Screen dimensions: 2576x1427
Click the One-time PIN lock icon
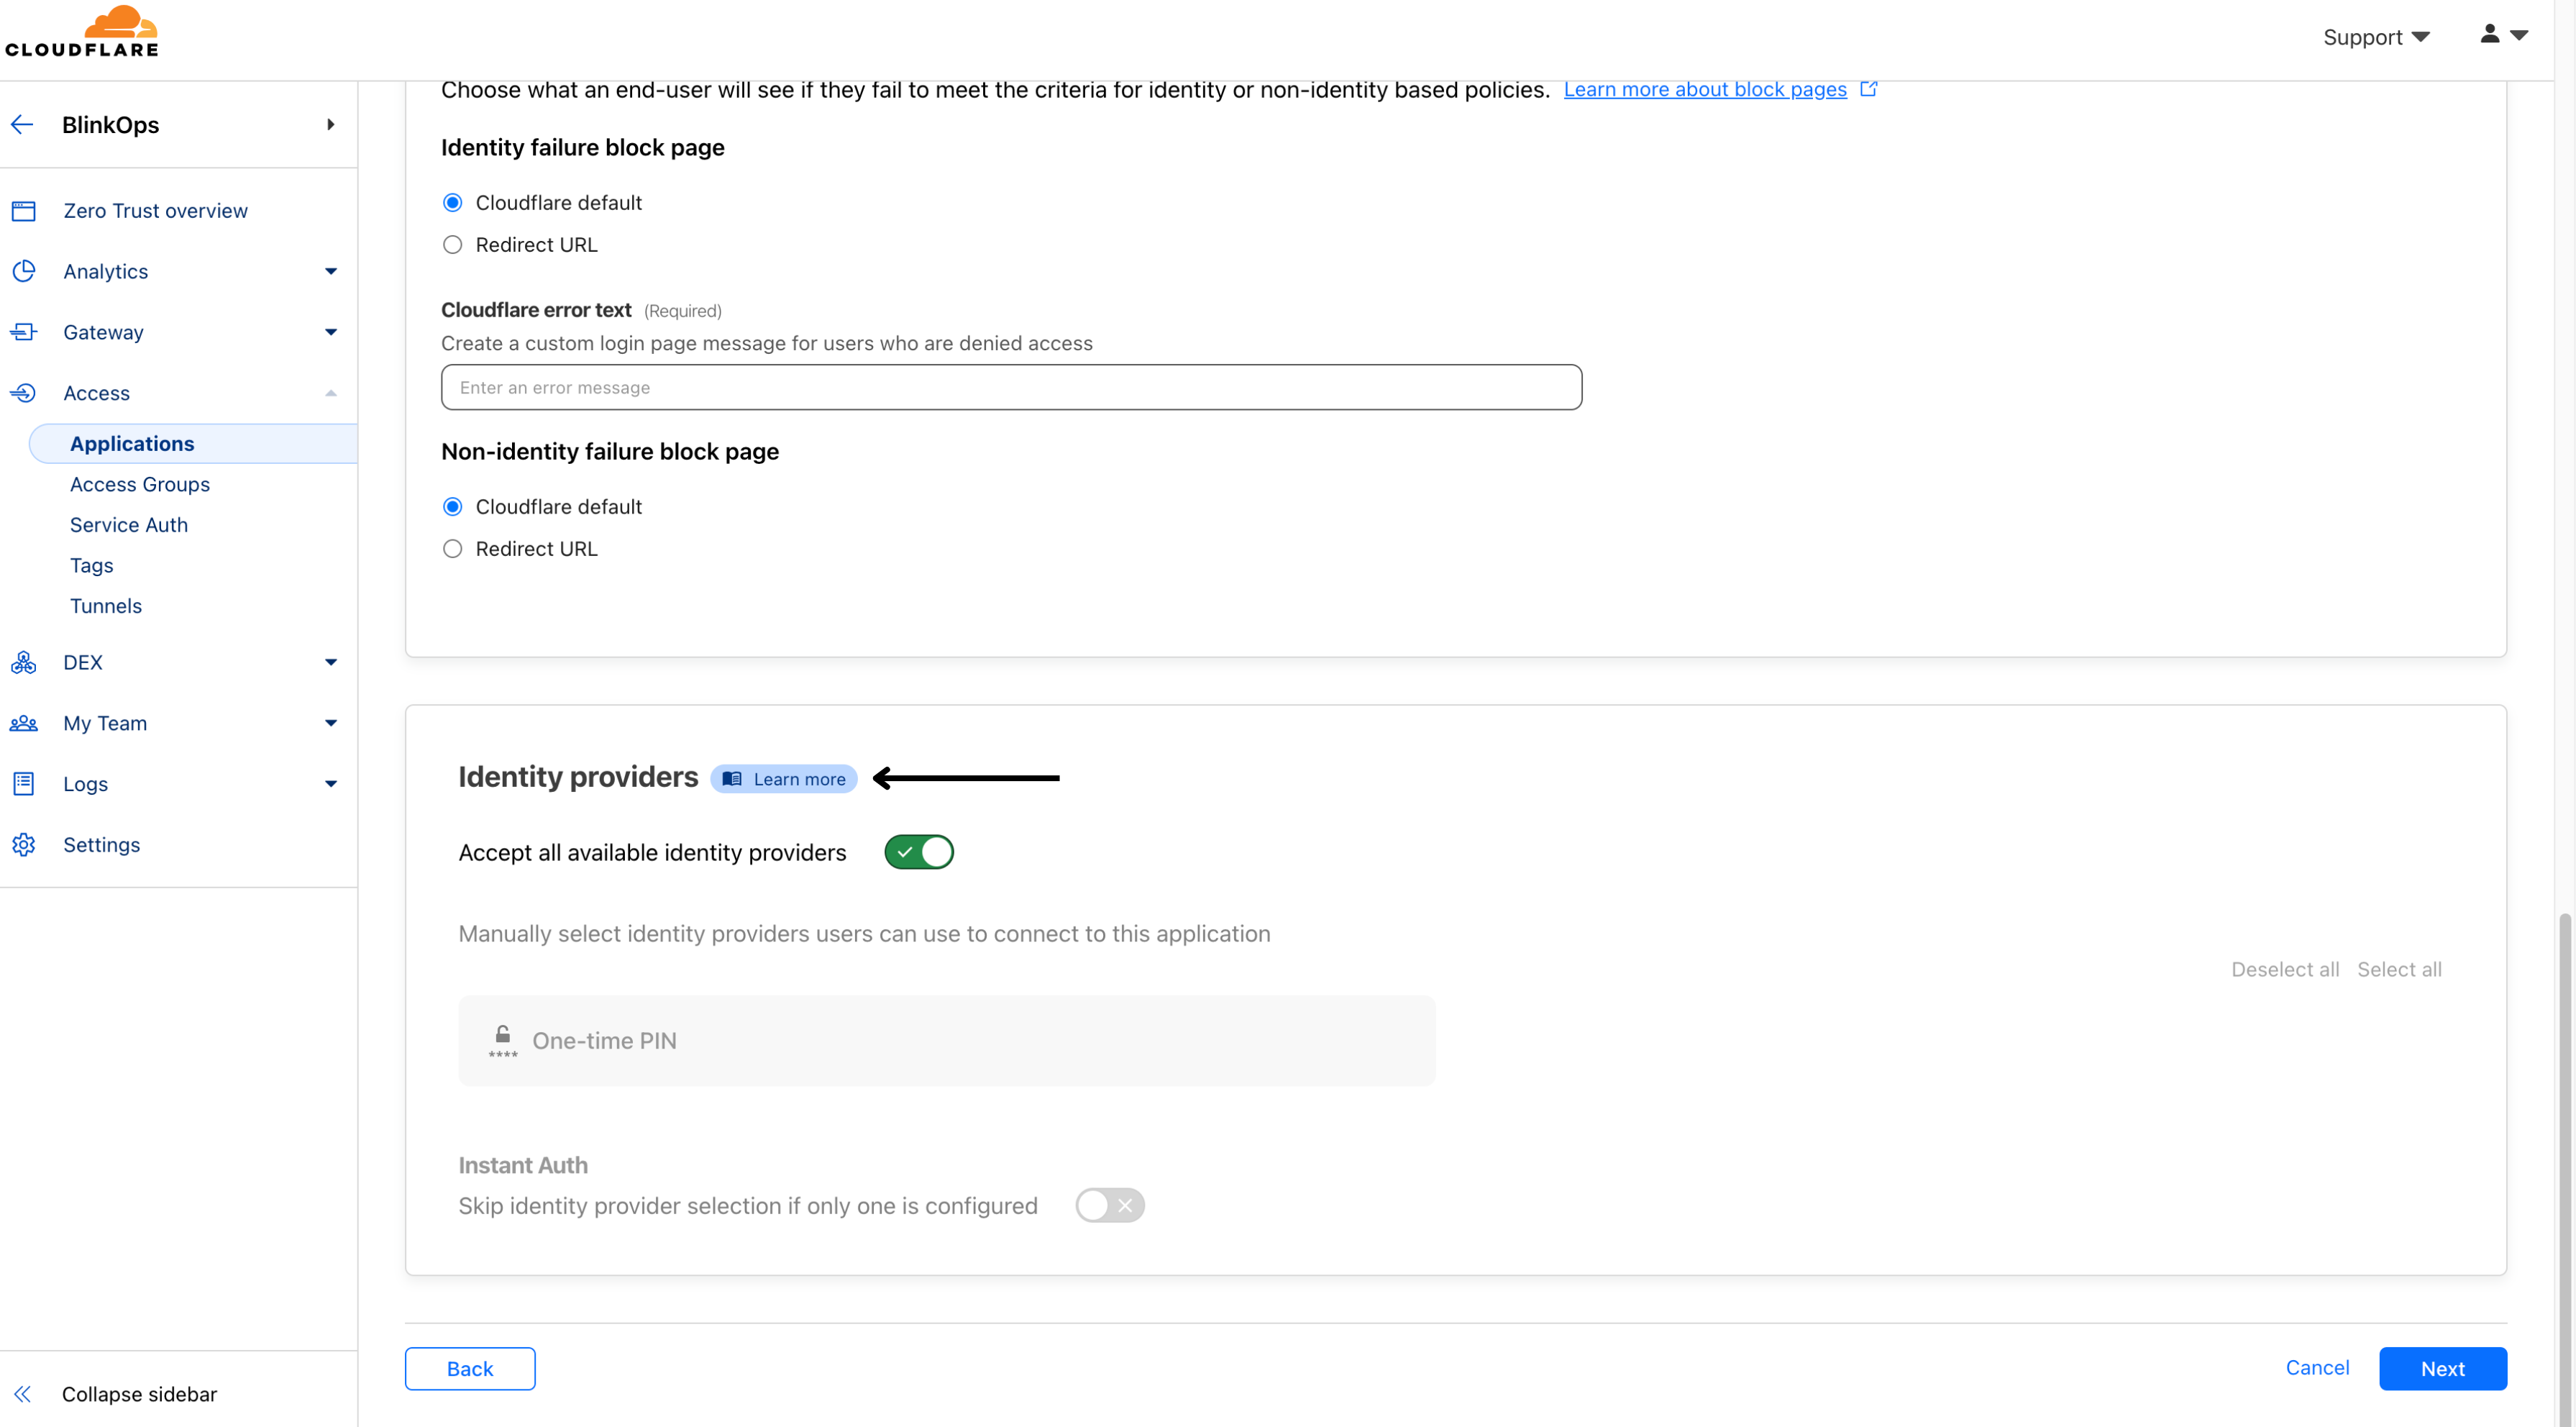coord(503,1040)
